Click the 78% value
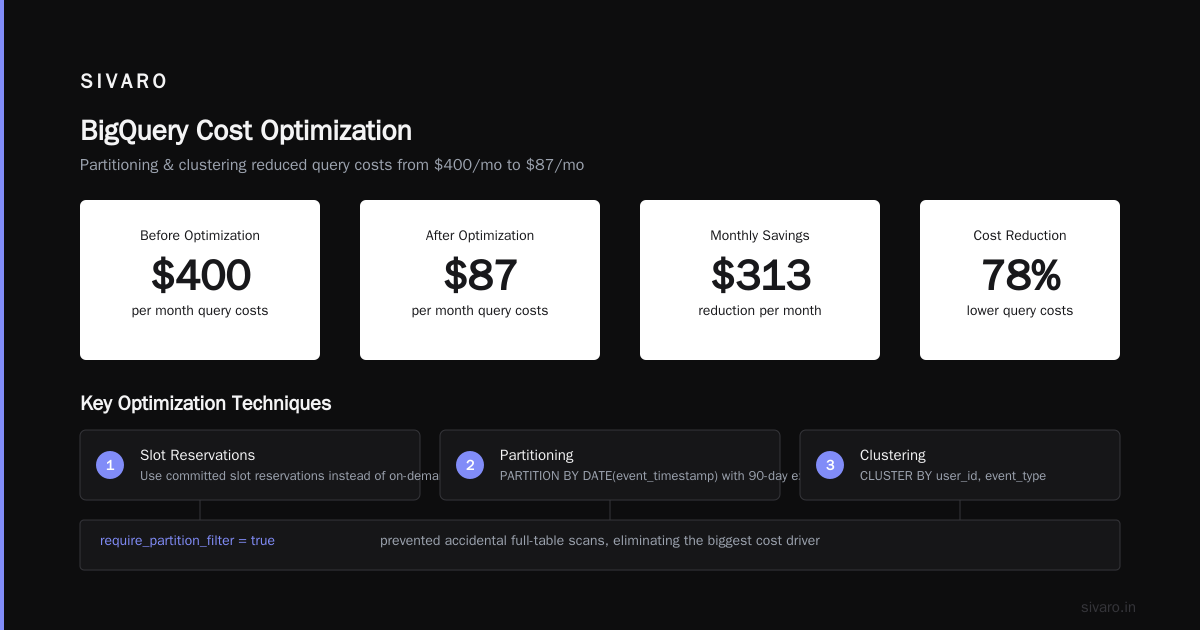This screenshot has height=630, width=1200. click(x=1020, y=275)
